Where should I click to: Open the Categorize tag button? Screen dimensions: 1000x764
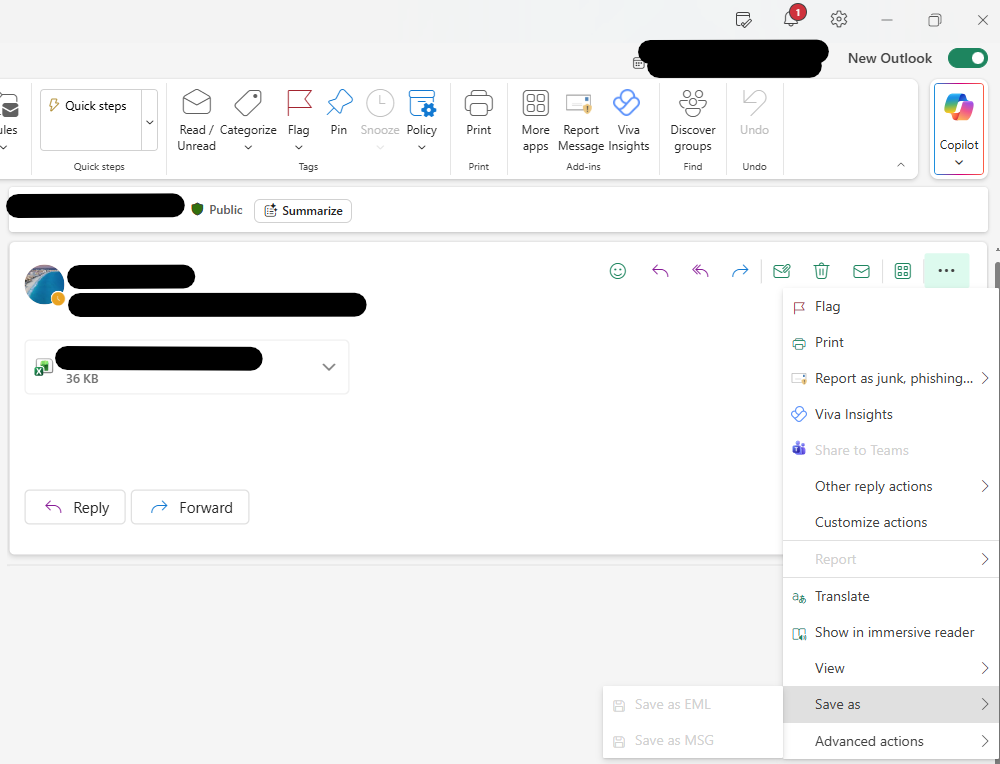248,102
